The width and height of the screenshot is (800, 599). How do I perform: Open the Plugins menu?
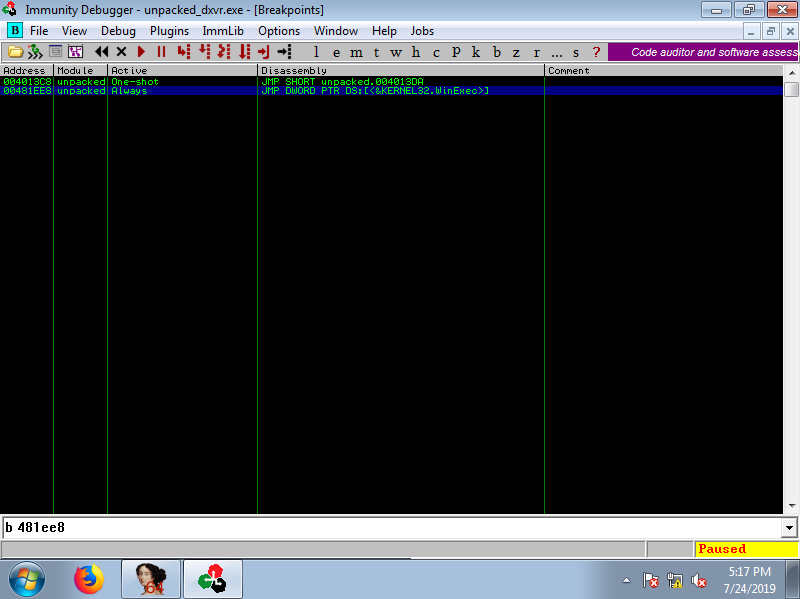[169, 31]
